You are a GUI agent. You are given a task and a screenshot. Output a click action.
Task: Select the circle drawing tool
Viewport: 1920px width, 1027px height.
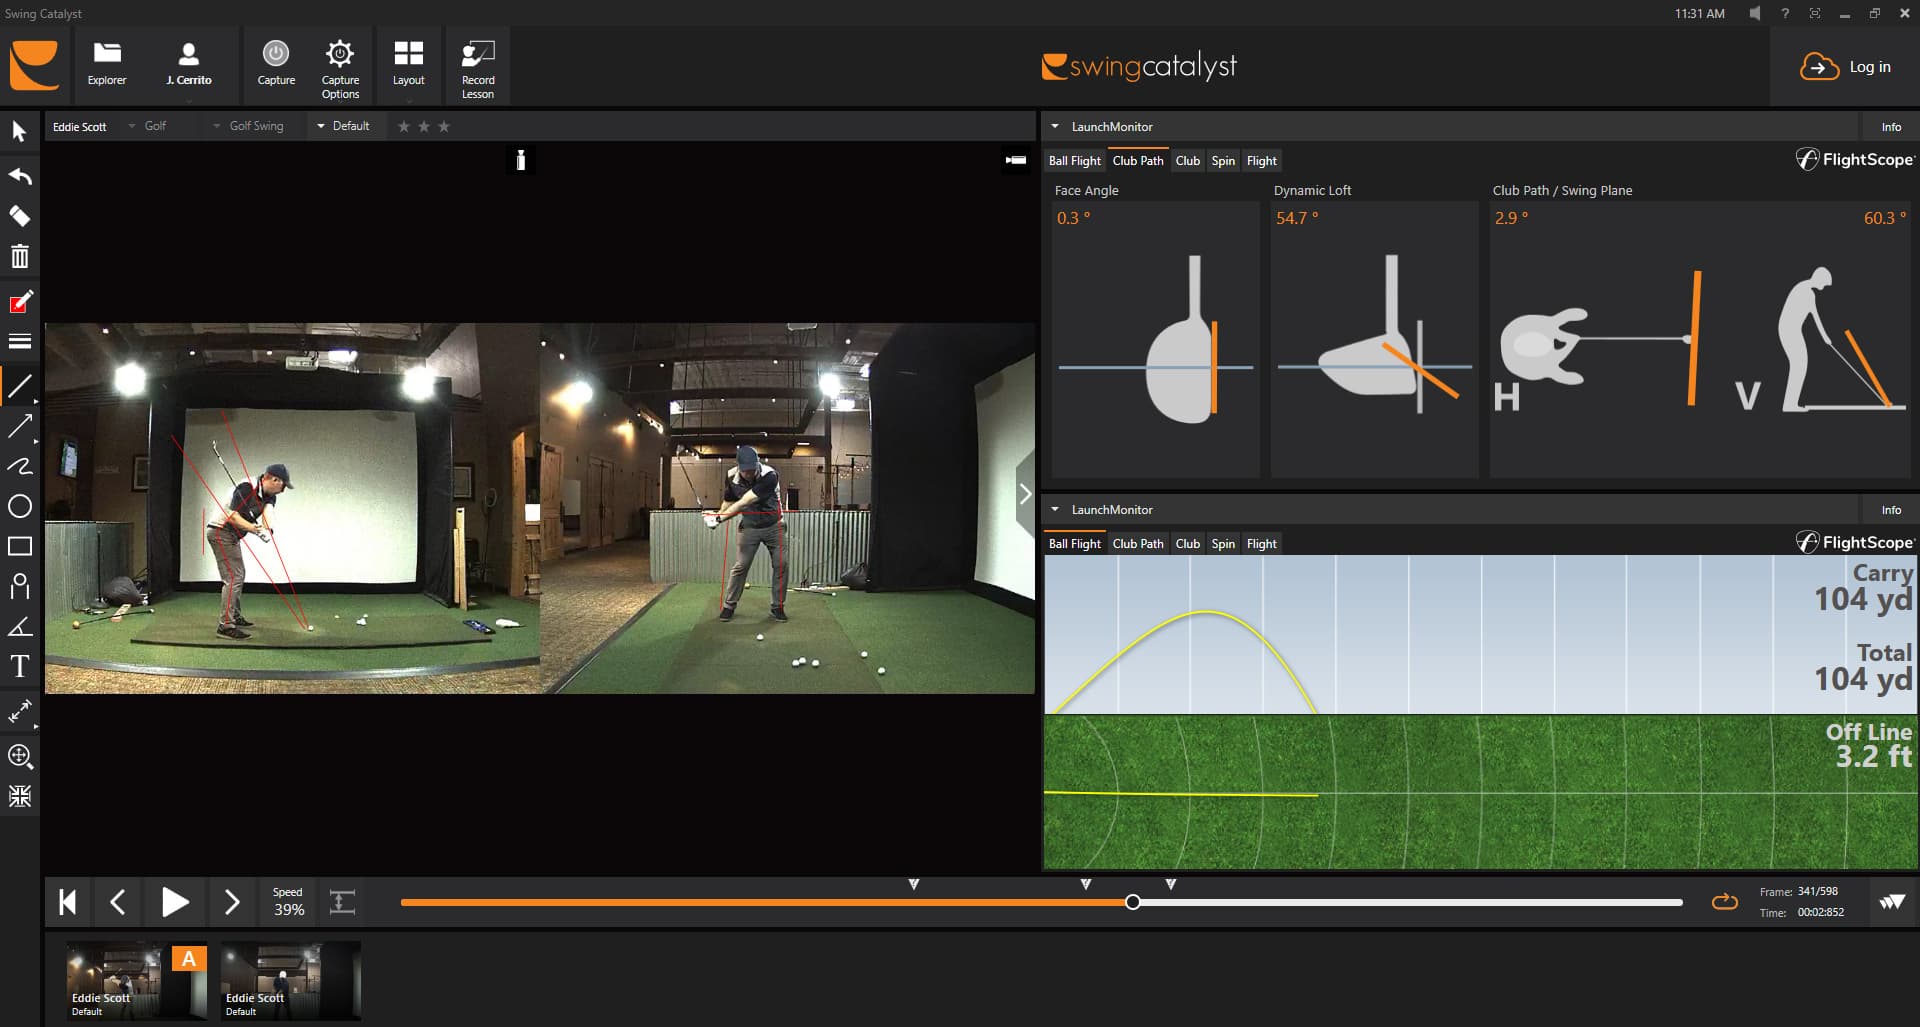point(19,506)
